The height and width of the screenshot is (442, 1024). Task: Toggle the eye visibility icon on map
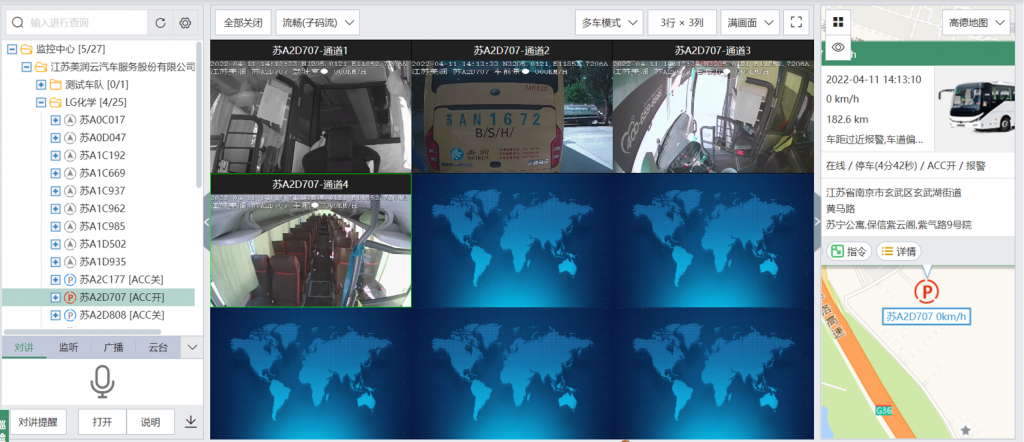click(838, 47)
